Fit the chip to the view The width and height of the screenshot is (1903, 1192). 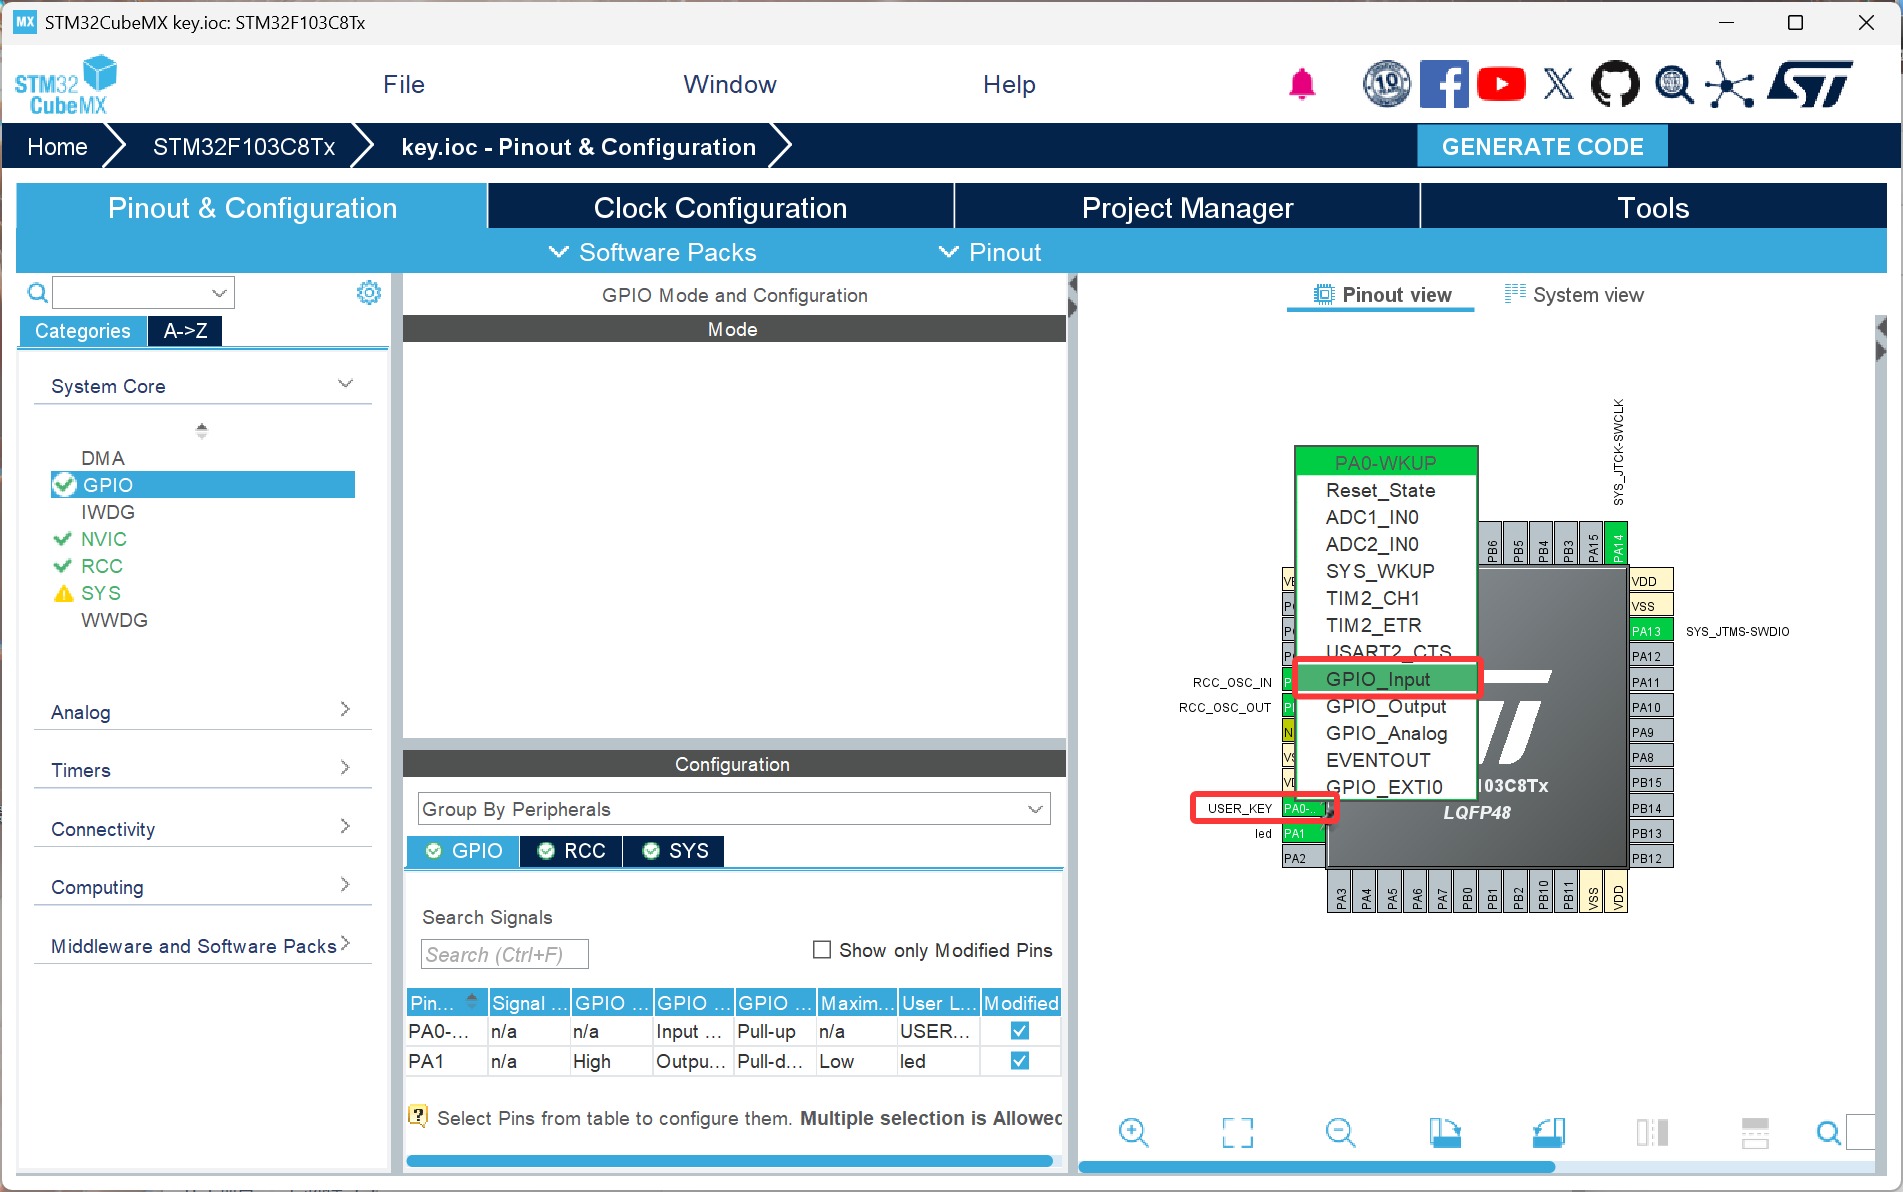(1237, 1132)
